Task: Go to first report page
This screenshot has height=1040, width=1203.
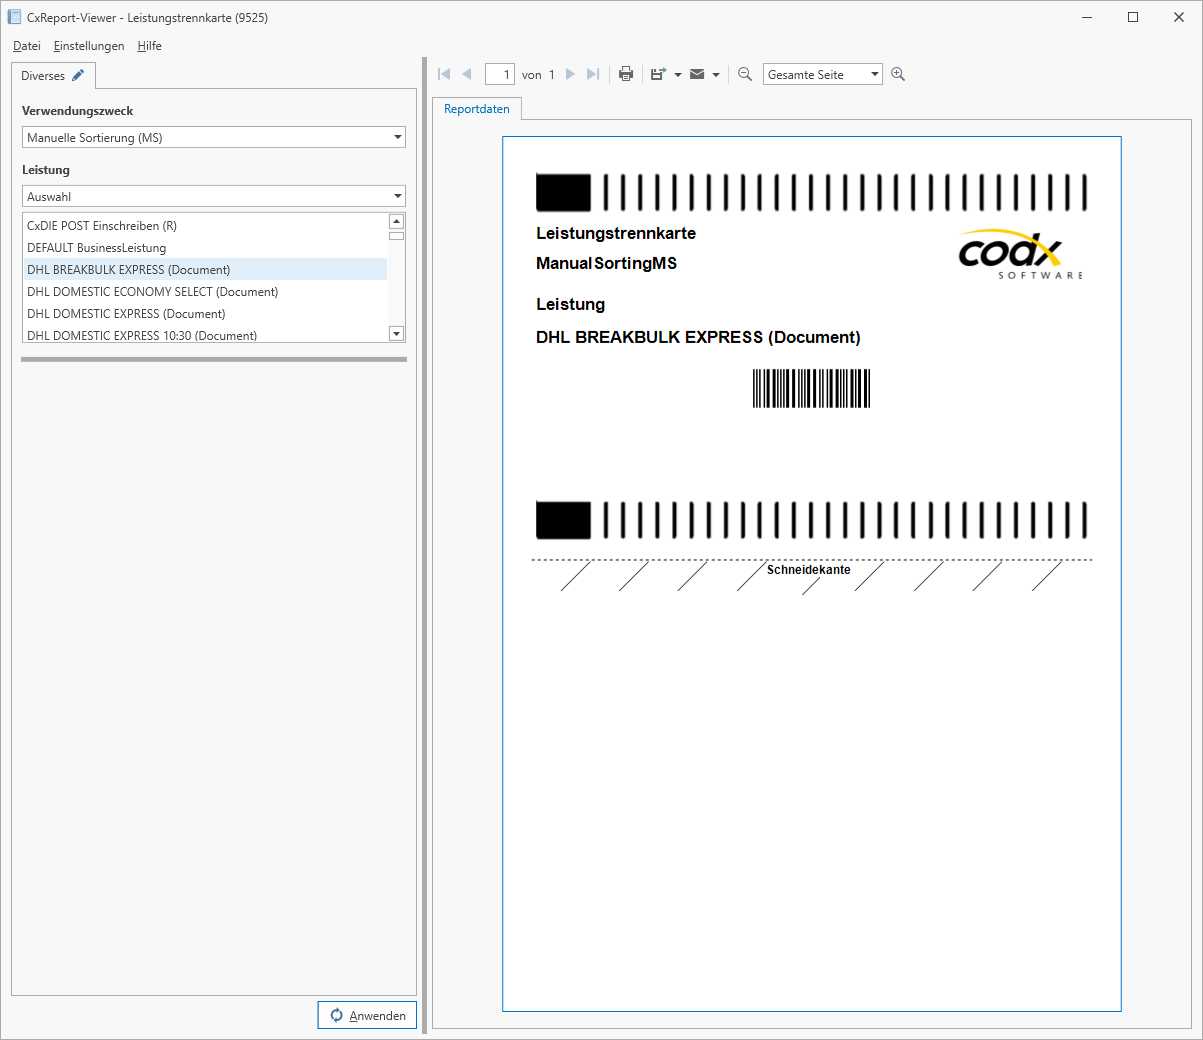Action: pos(444,74)
